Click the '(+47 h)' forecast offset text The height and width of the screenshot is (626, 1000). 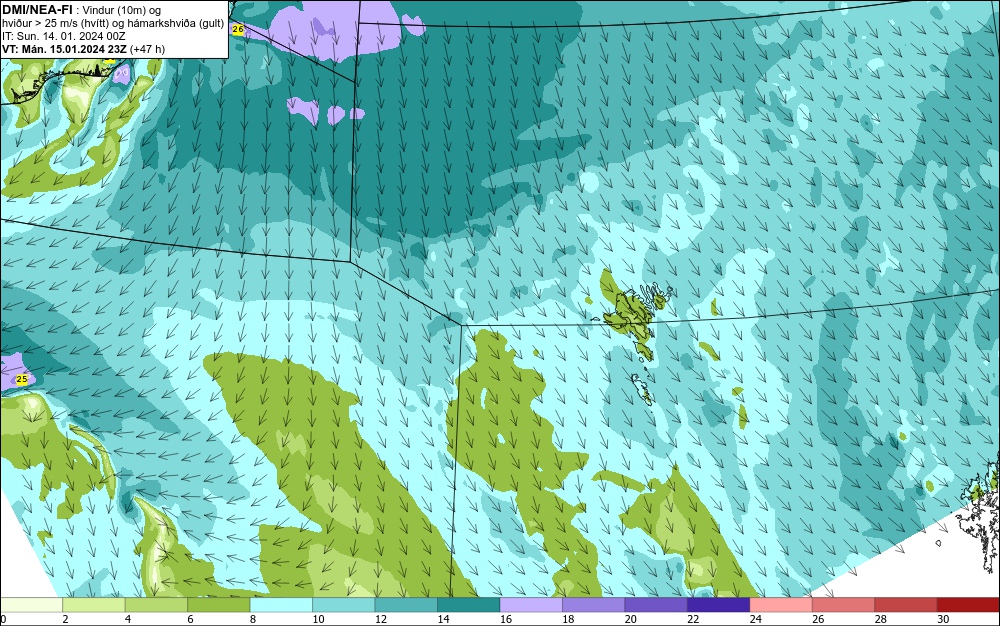click(147, 49)
